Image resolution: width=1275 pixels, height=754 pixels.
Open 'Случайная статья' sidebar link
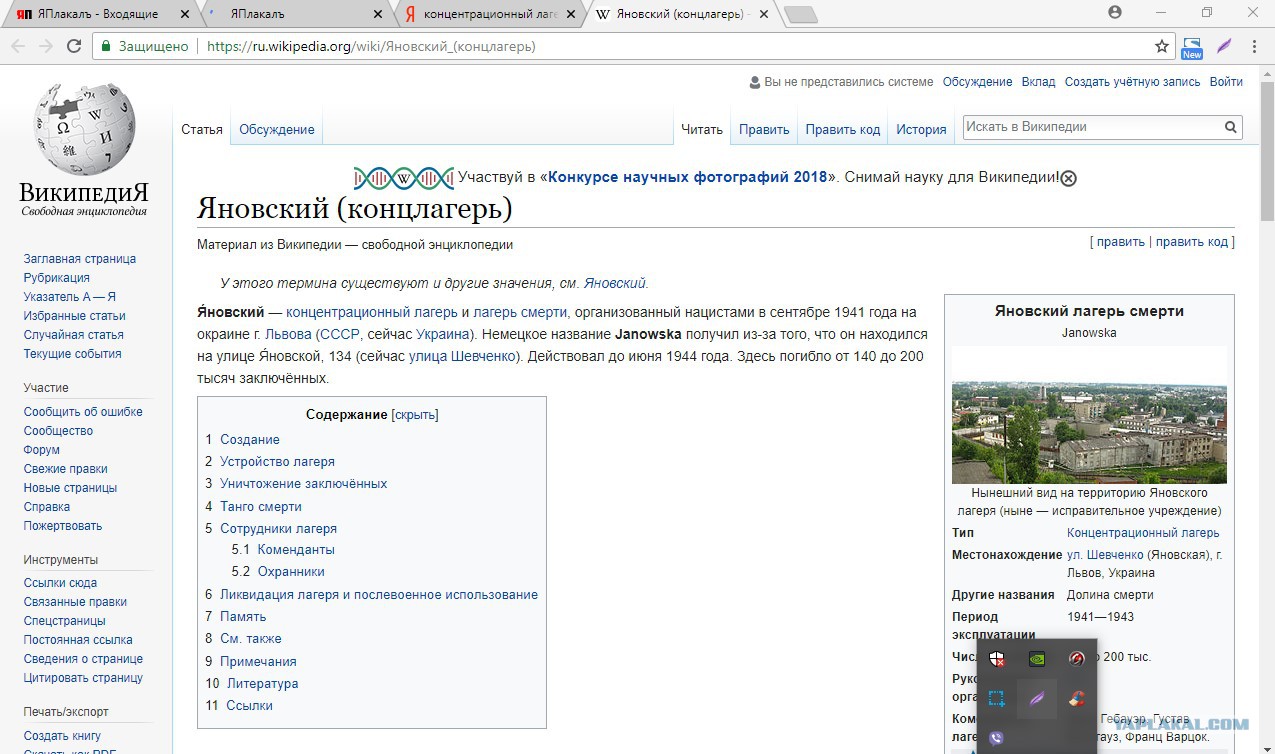[x=74, y=334]
